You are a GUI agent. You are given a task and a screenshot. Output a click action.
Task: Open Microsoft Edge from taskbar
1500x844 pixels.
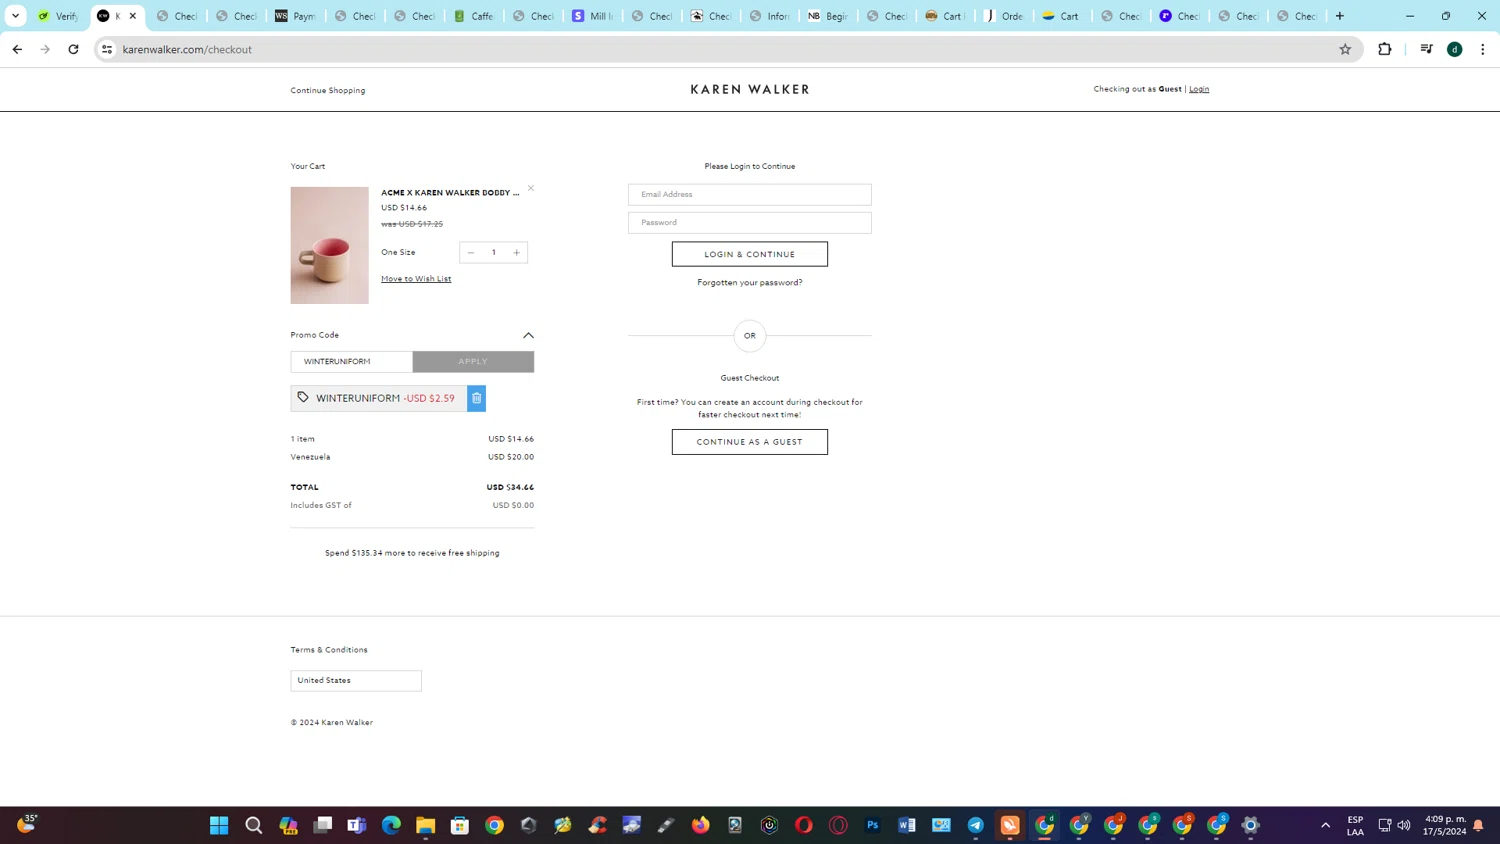[391, 825]
